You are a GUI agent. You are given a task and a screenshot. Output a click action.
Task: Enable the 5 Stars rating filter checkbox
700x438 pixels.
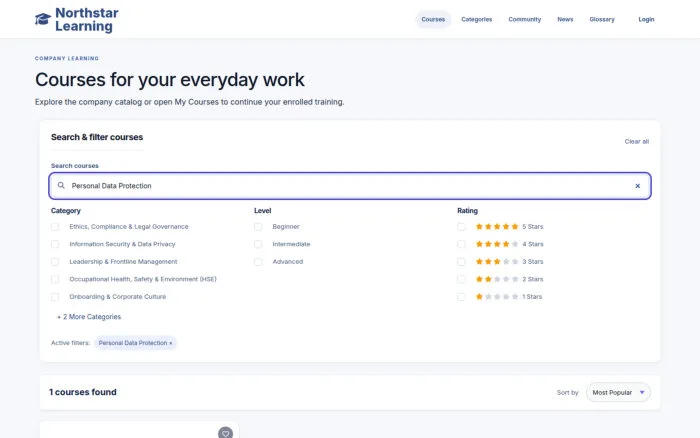(x=461, y=227)
